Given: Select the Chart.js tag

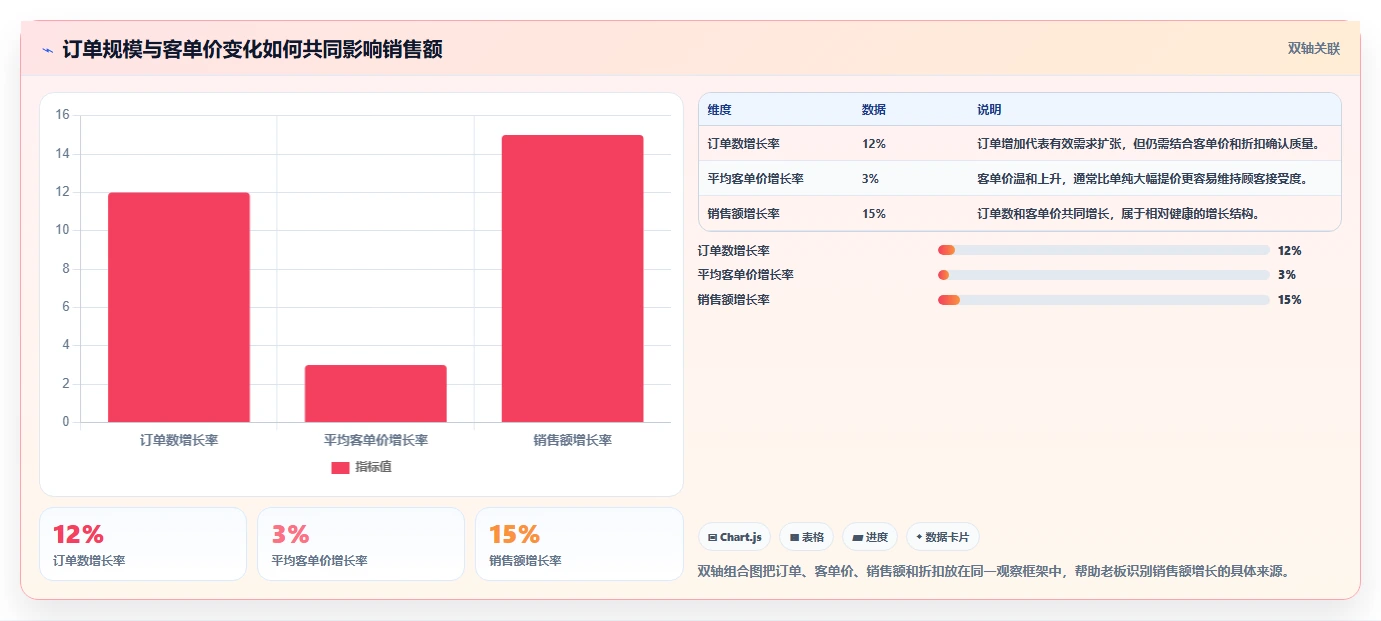Looking at the screenshot, I should pyautogui.click(x=734, y=537).
